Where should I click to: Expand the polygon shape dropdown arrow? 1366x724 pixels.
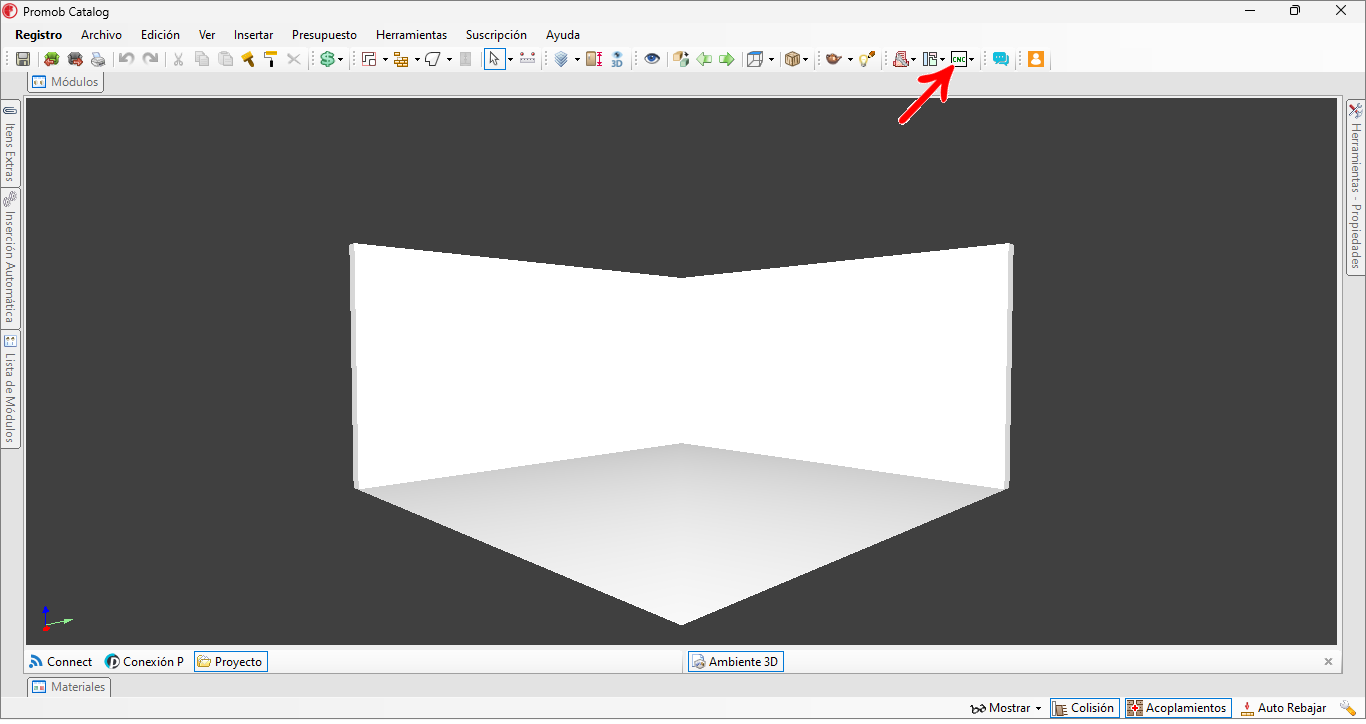tap(449, 60)
